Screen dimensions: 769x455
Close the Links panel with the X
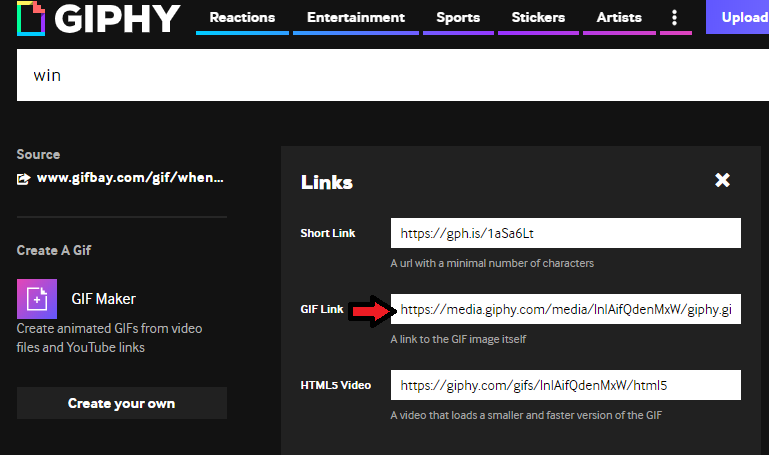[x=722, y=180]
